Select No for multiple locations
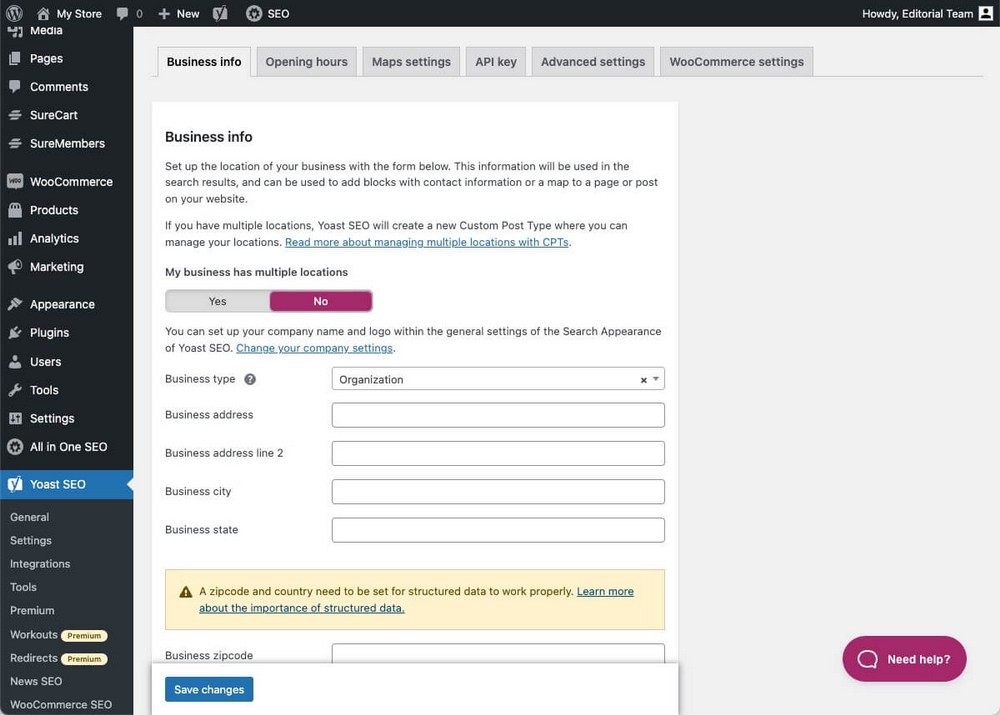The height and width of the screenshot is (715, 1000). point(321,301)
